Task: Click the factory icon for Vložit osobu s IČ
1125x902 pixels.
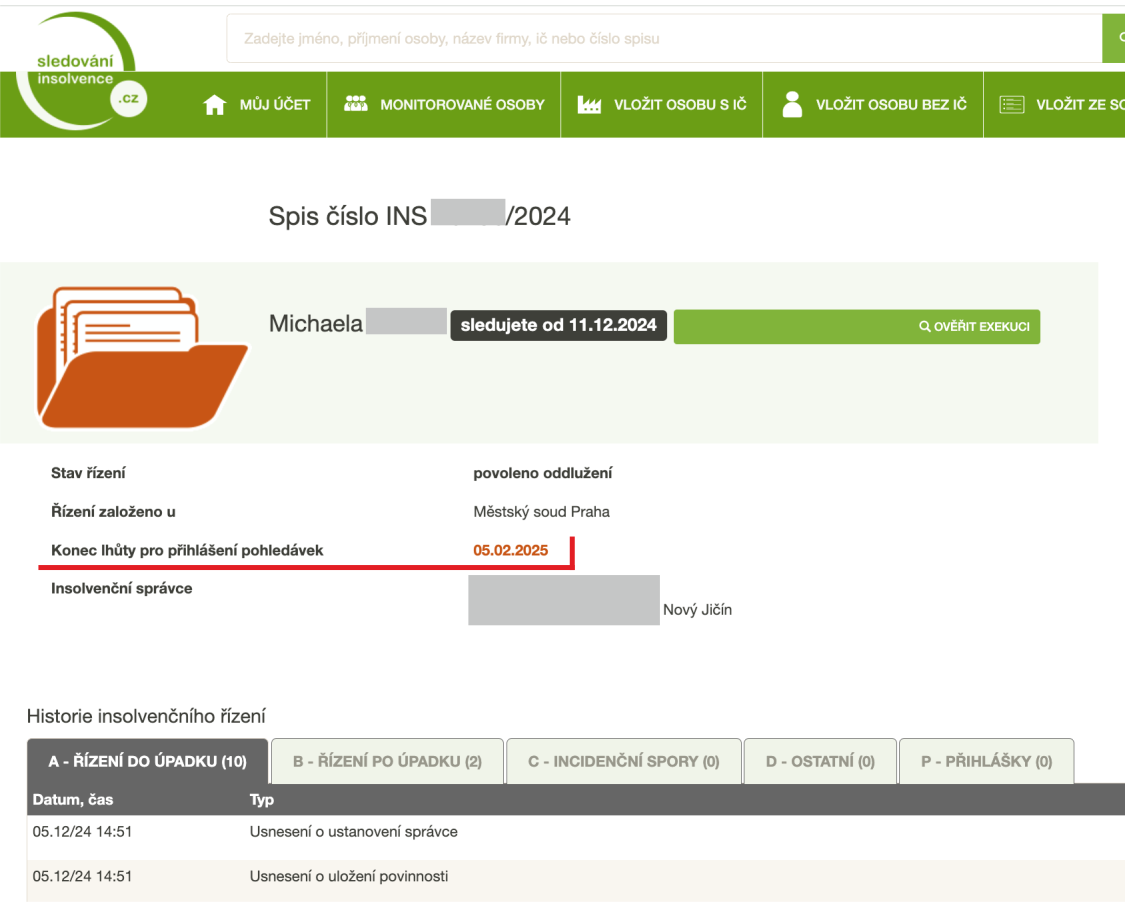Action: 590,105
